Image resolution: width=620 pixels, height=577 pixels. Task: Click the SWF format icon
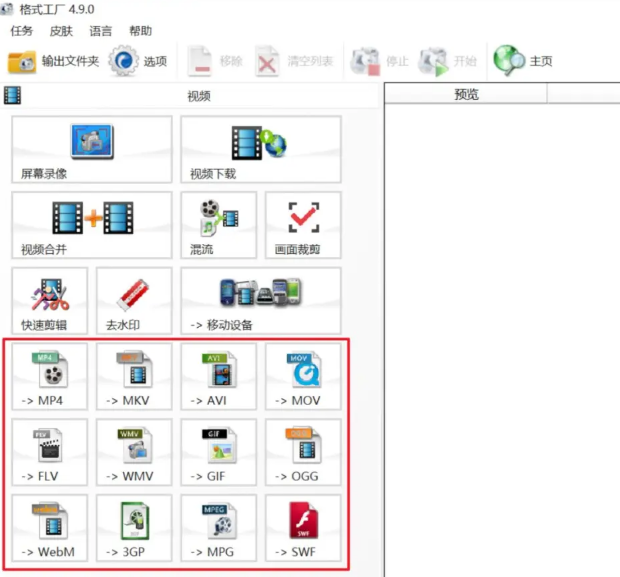[x=303, y=528]
